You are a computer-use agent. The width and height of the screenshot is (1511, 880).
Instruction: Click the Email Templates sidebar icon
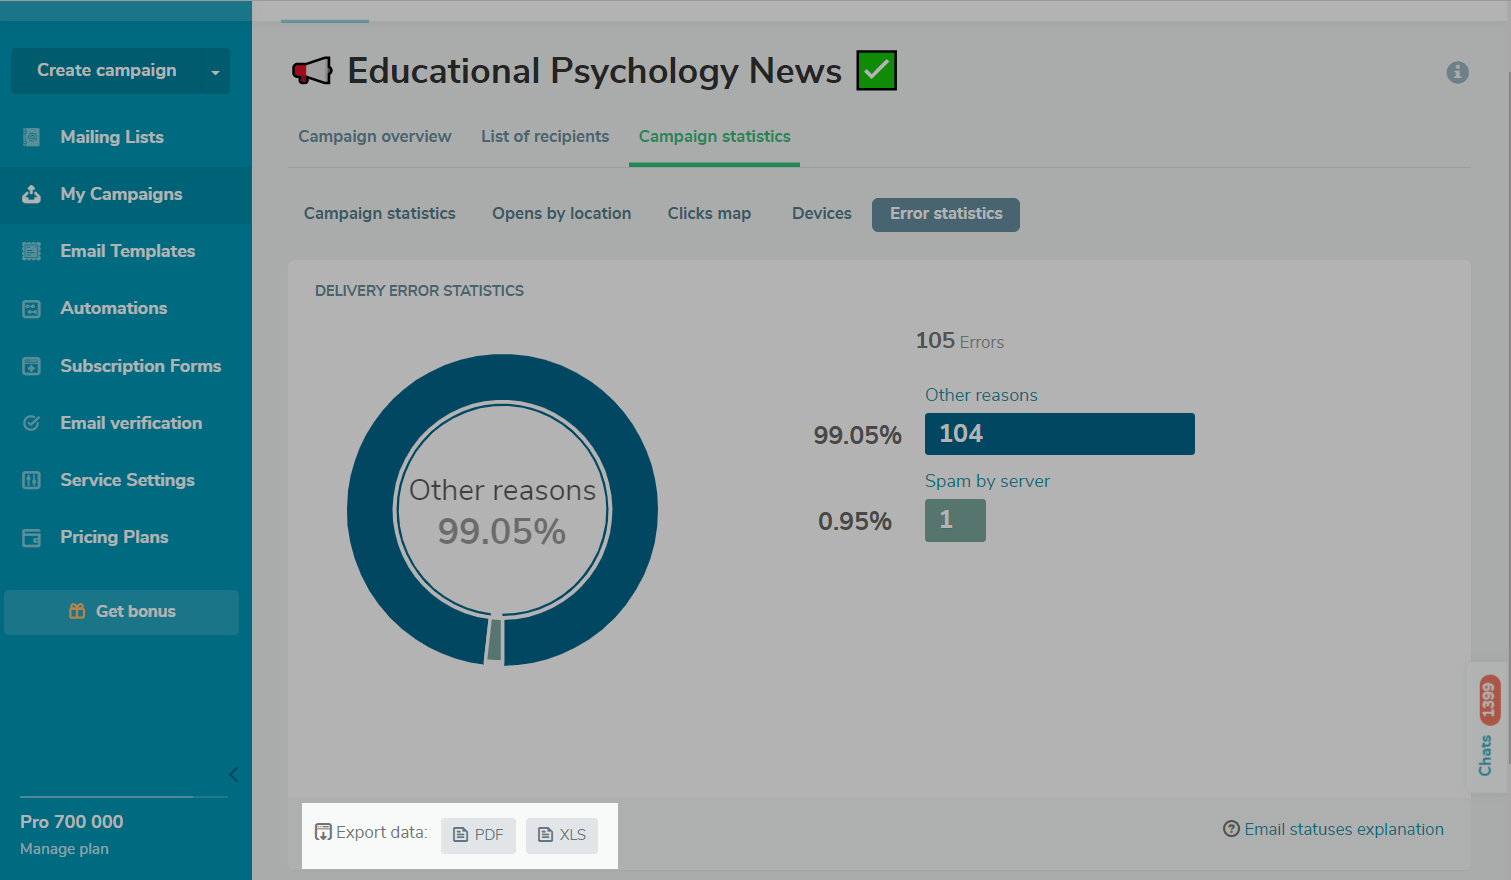pos(32,251)
